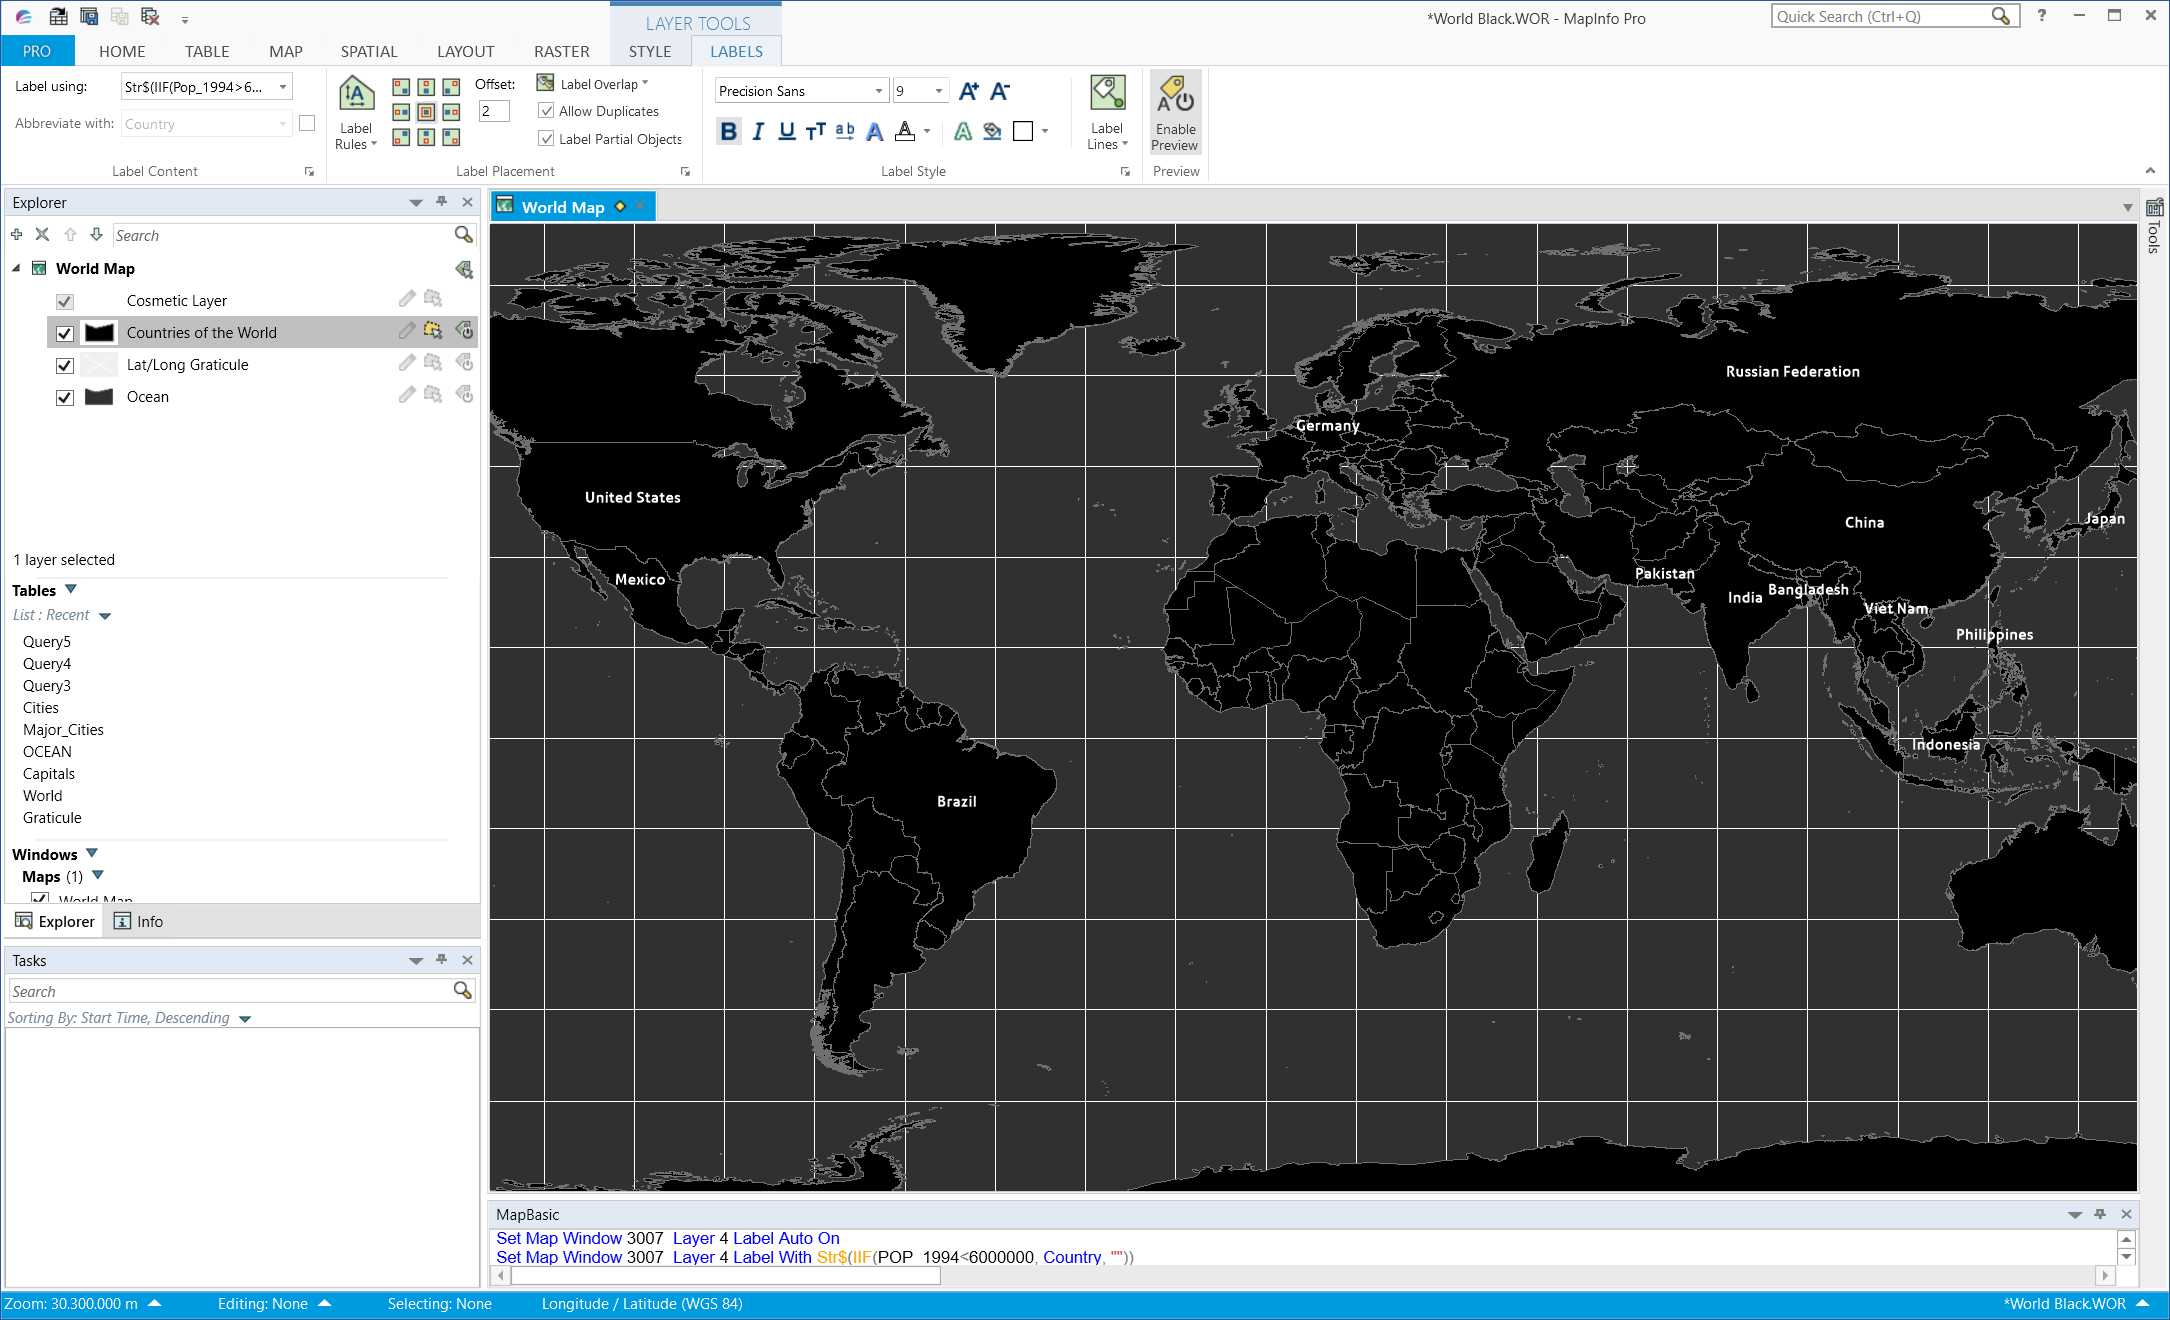This screenshot has height=1320, width=2170.
Task: Toggle the Enable Preview button
Action: click(1175, 112)
